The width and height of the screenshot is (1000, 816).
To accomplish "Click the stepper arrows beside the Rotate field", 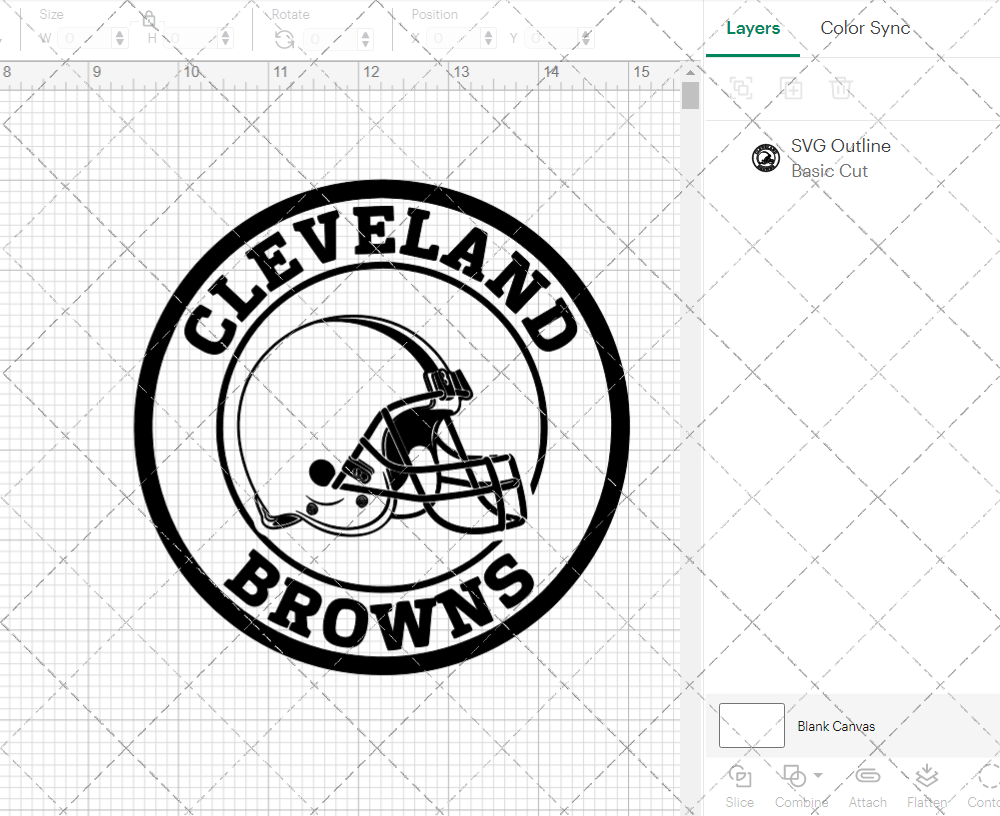I will tap(365, 38).
